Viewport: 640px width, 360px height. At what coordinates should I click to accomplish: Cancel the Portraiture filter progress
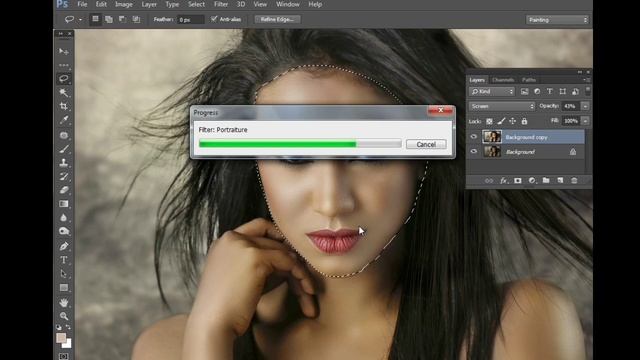pos(426,144)
